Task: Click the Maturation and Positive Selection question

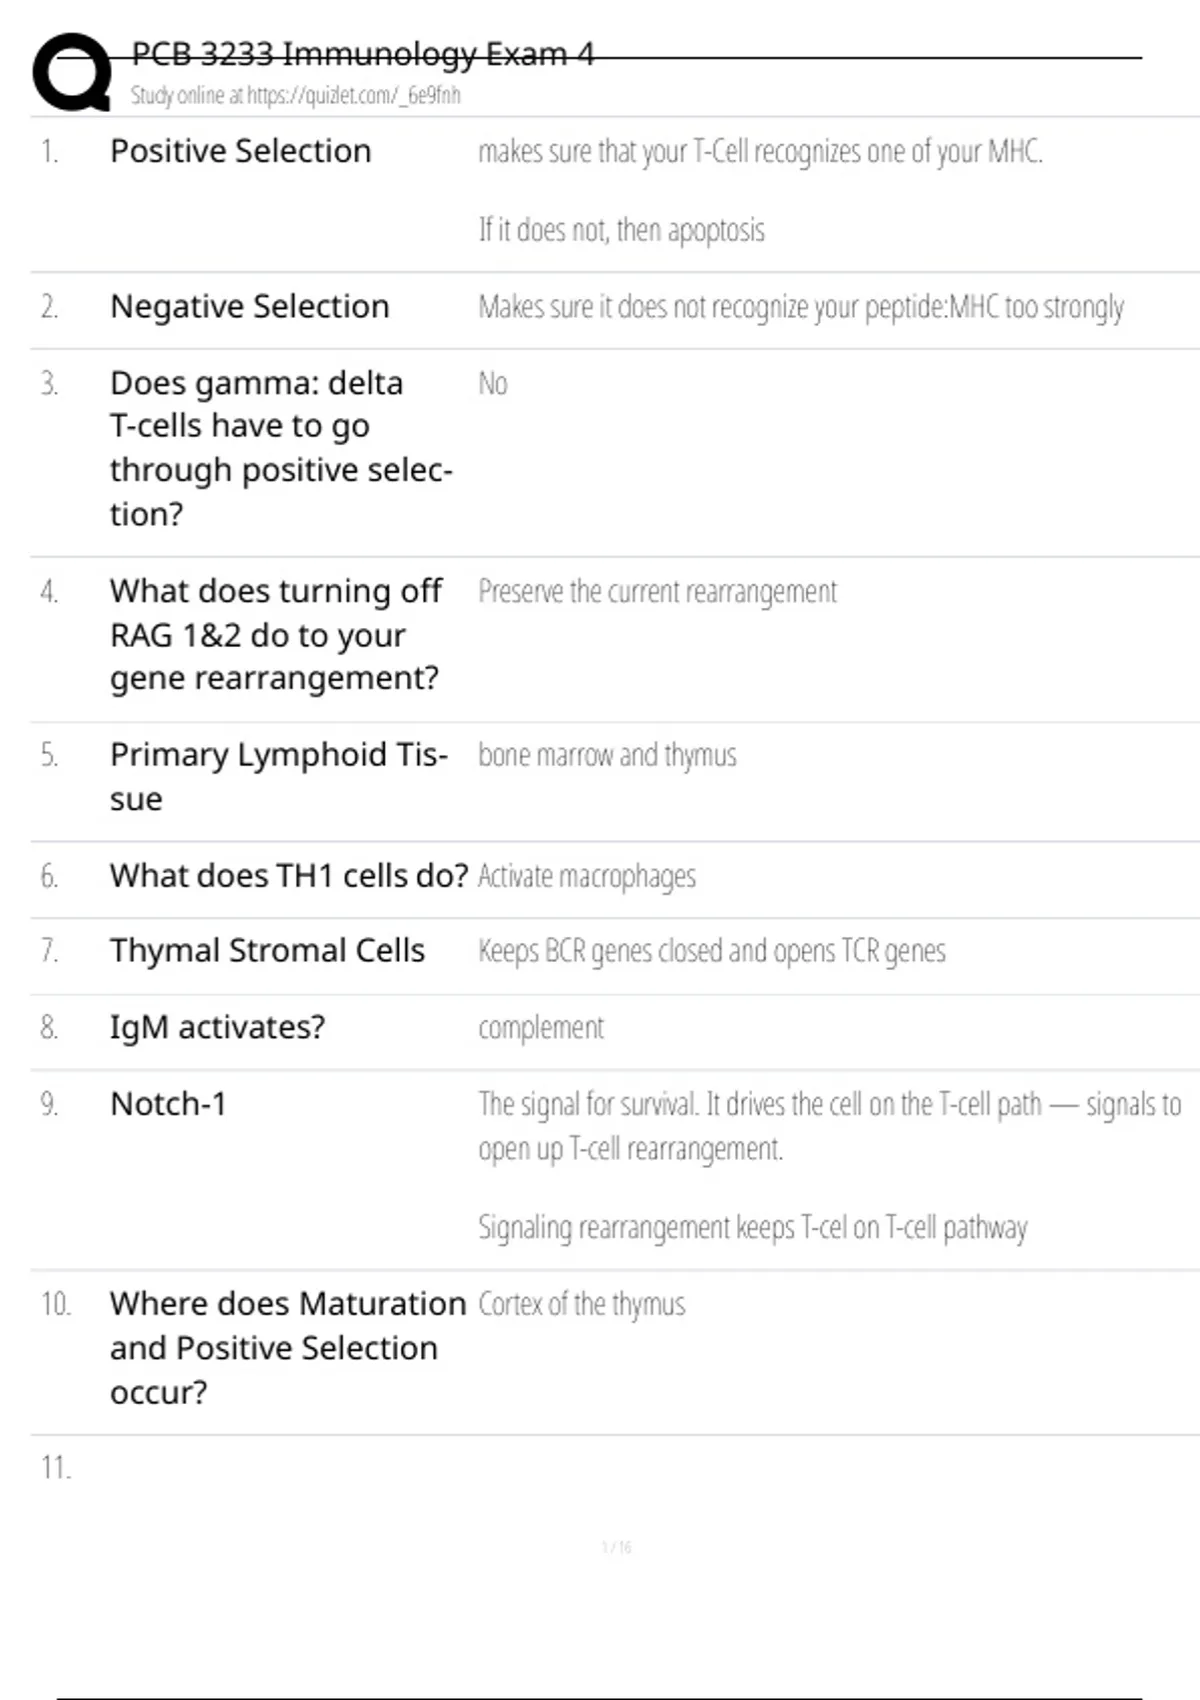Action: pos(287,1347)
